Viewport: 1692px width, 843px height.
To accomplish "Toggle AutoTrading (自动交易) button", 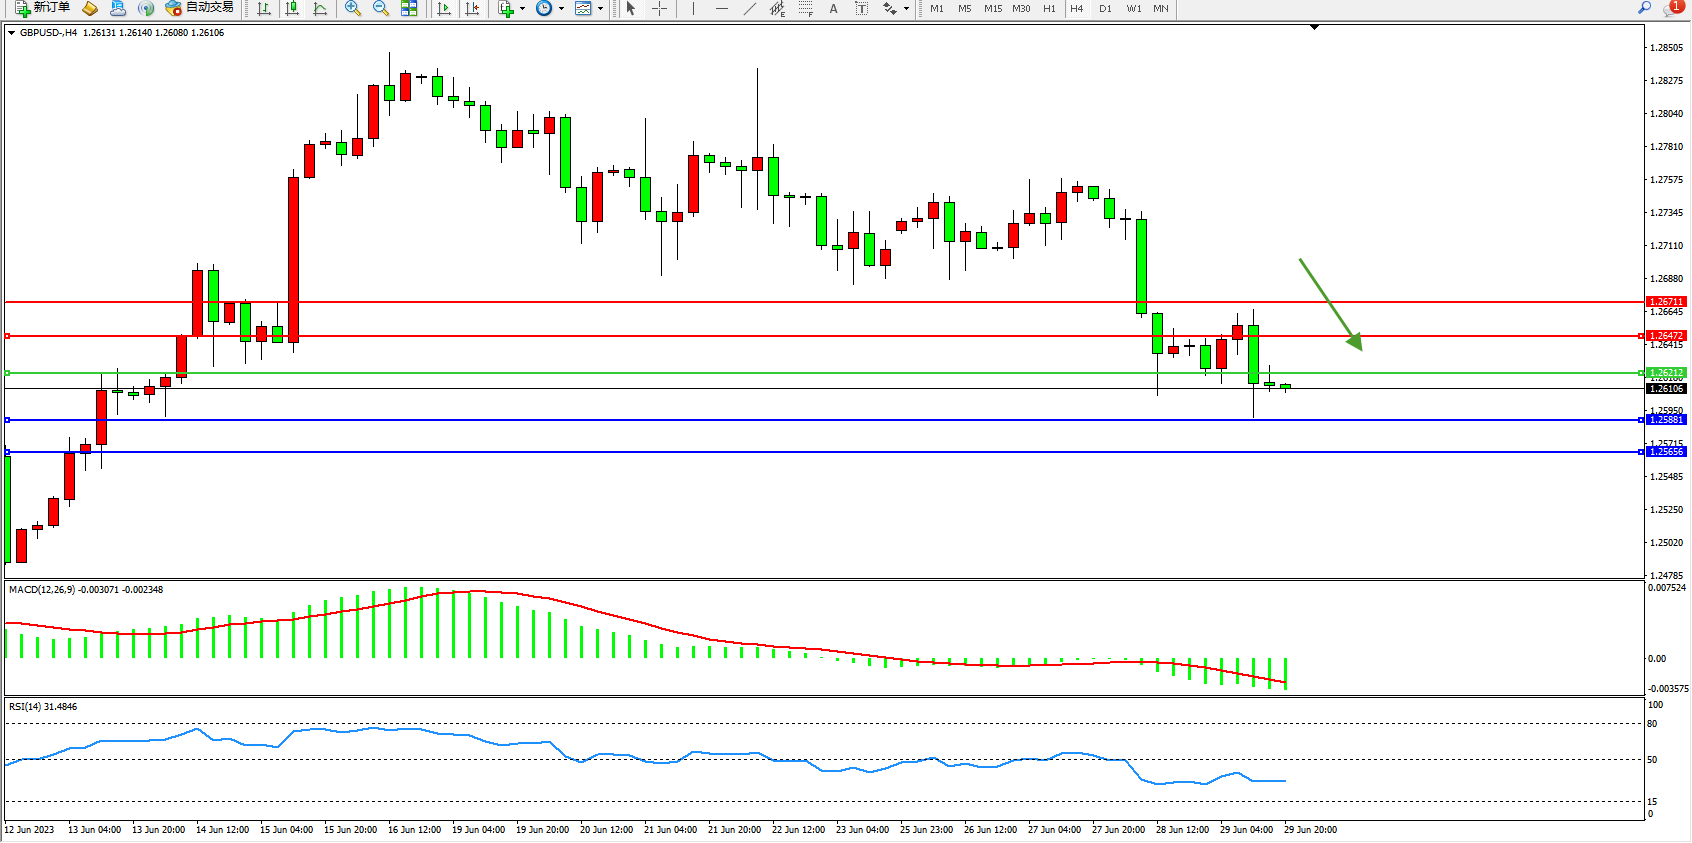I will [200, 8].
